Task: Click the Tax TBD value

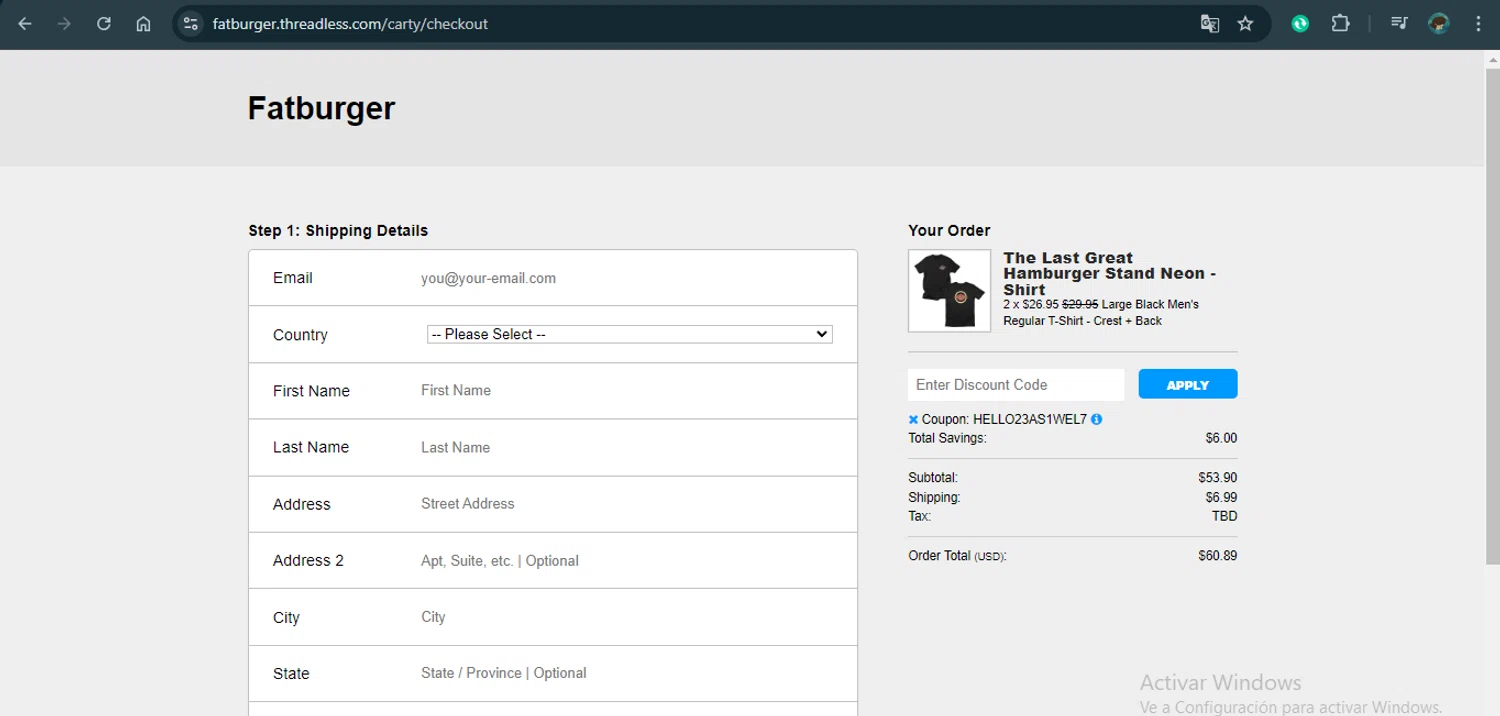Action: [1225, 517]
